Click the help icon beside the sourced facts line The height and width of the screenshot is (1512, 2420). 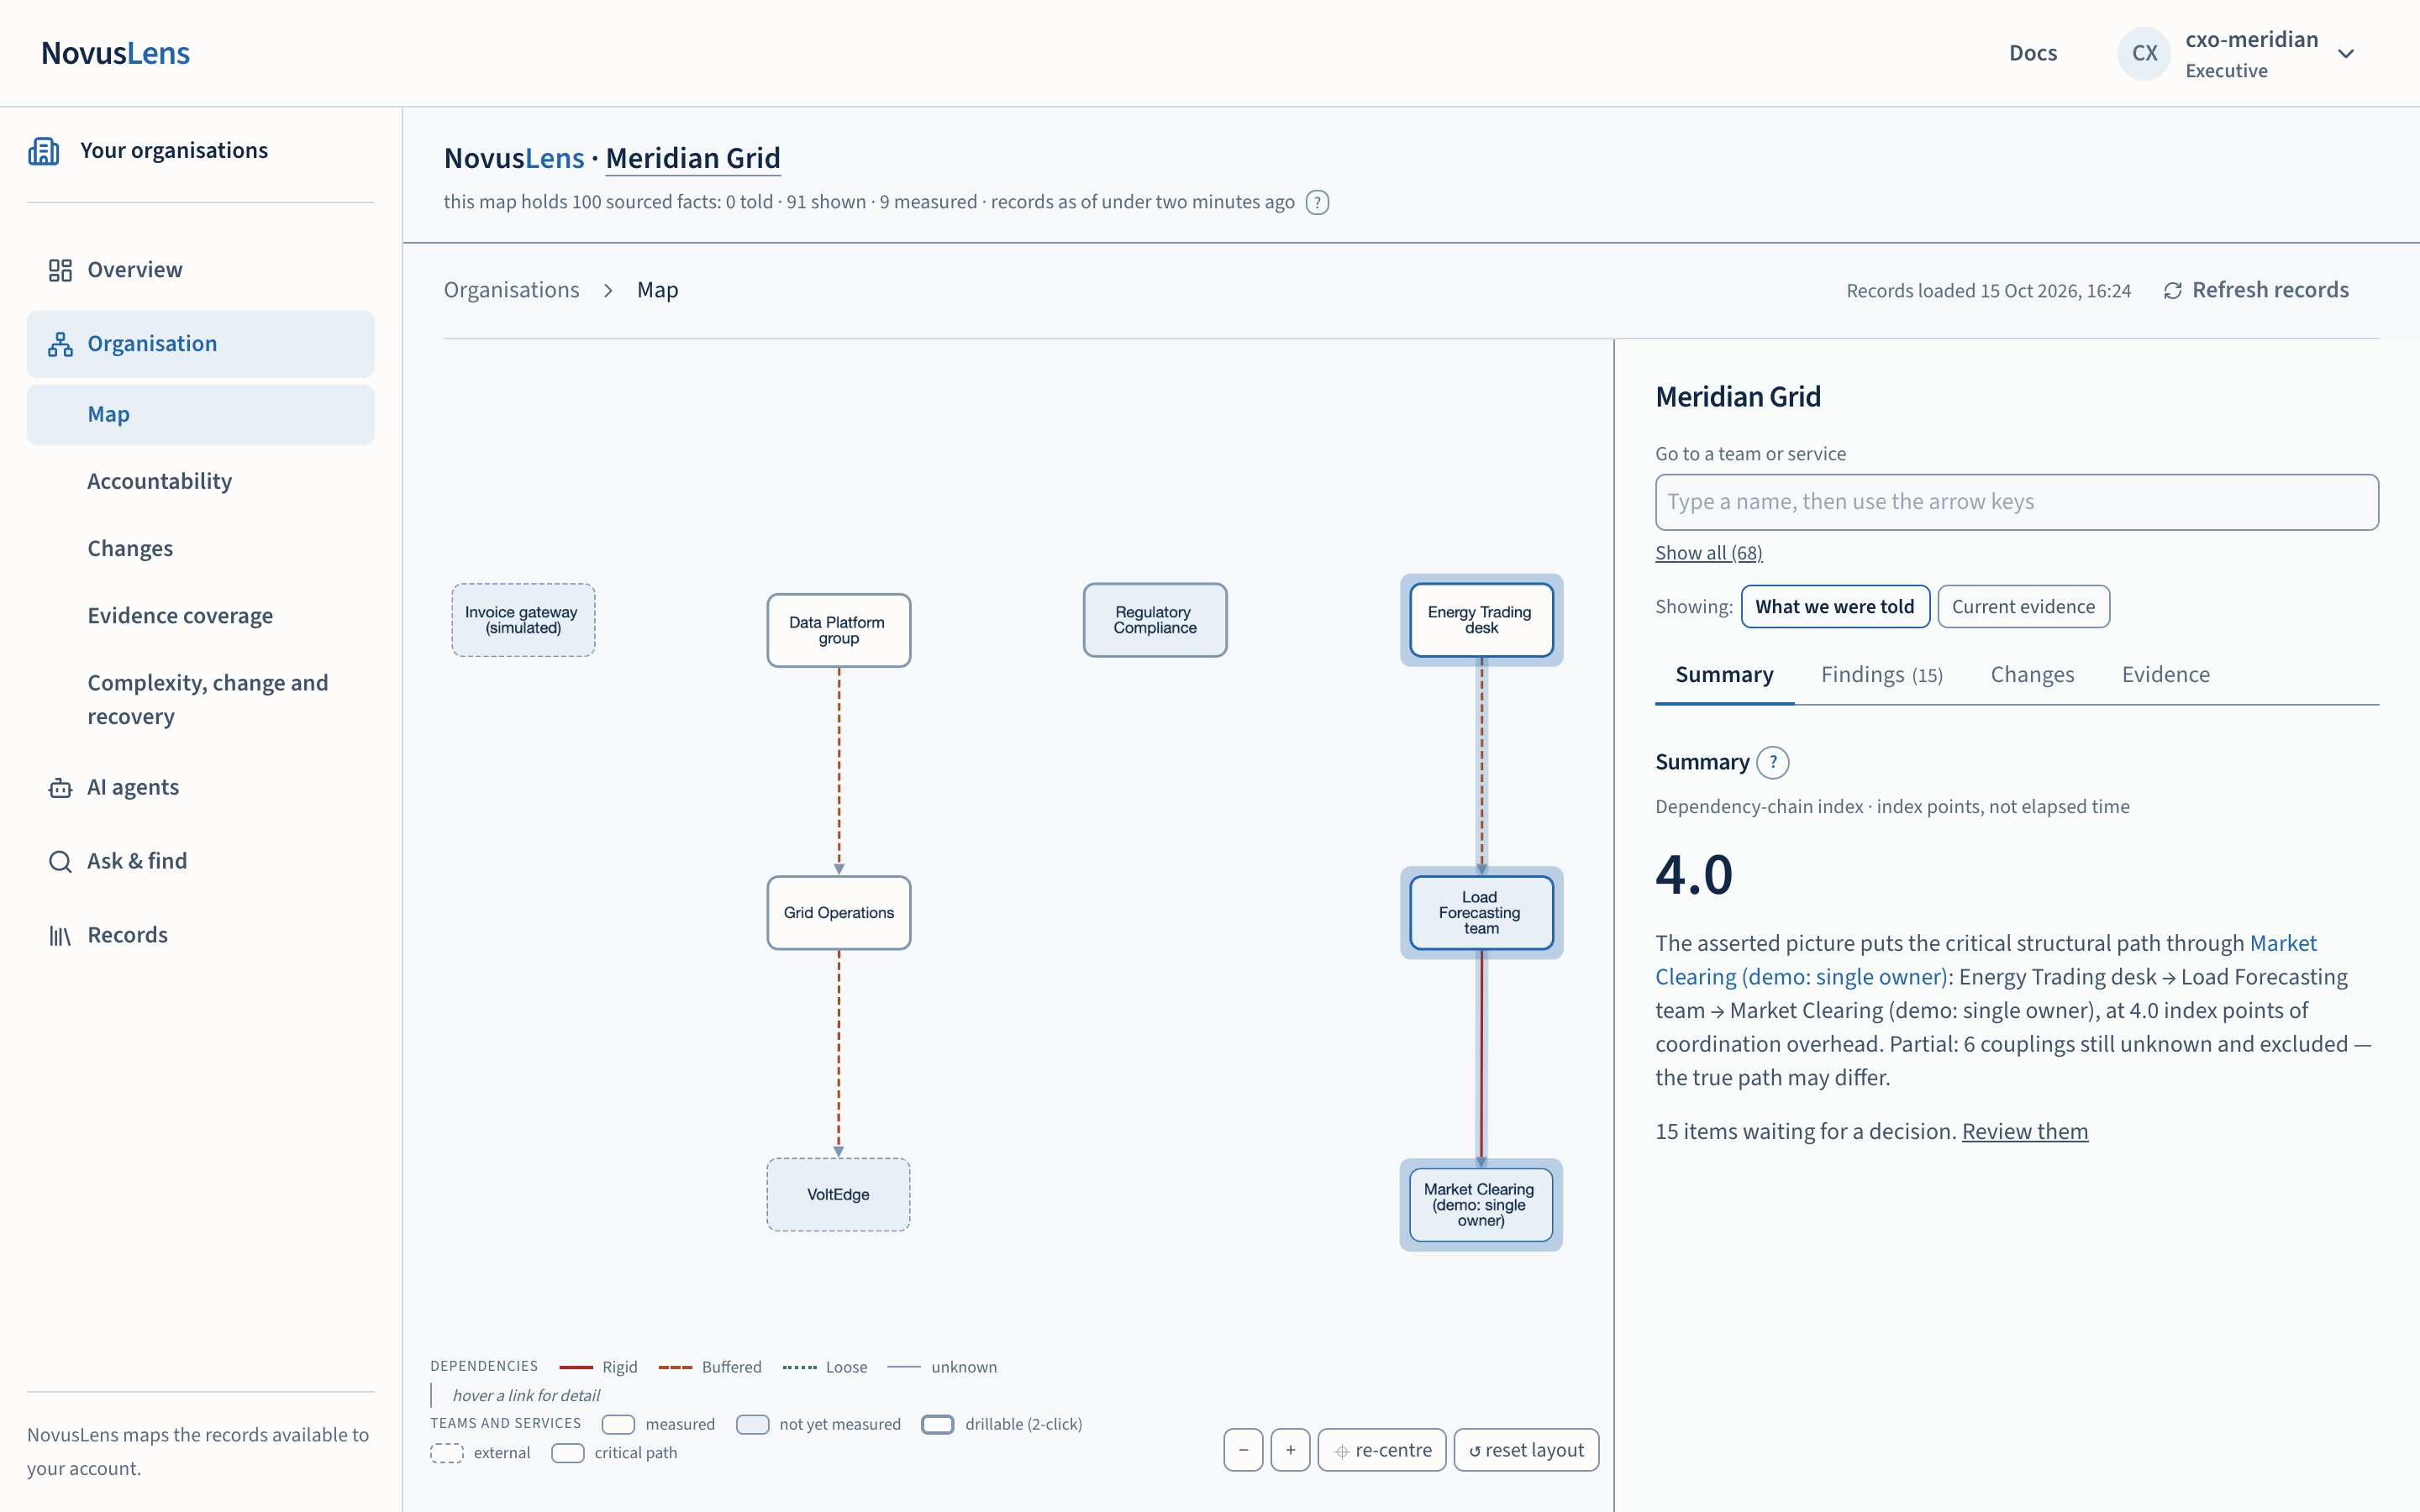click(x=1317, y=202)
